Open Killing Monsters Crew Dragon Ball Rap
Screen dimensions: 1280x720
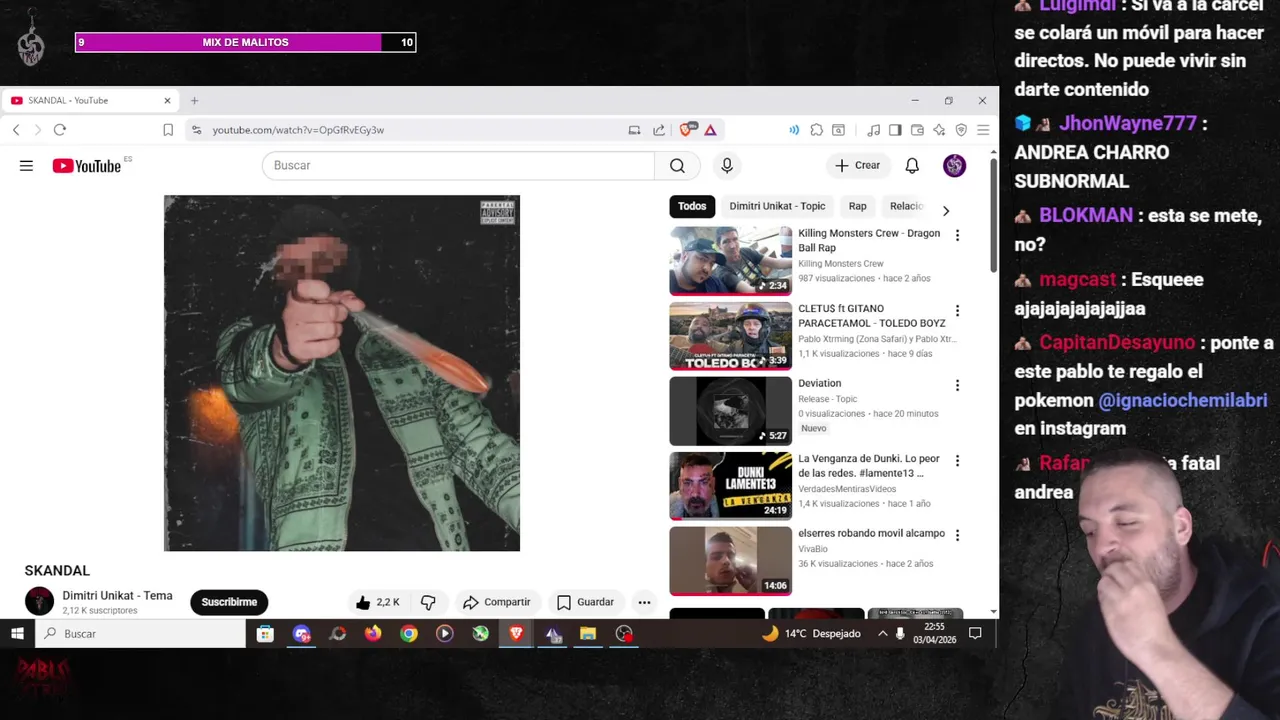(x=869, y=240)
